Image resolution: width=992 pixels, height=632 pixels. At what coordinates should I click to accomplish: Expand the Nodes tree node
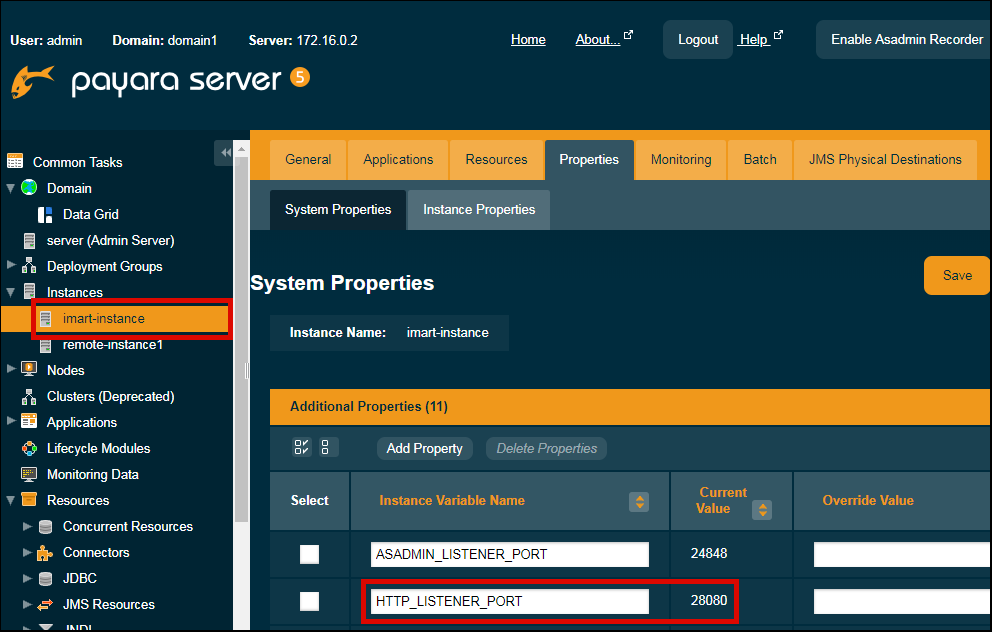pos(11,370)
